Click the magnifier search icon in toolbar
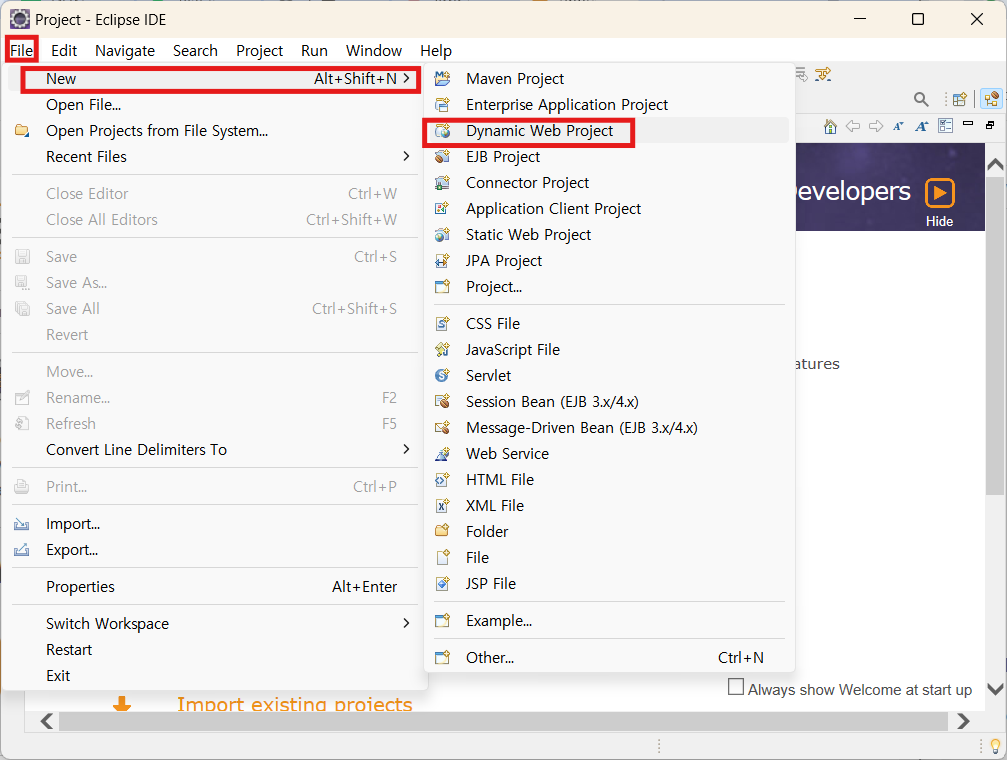The image size is (1007, 760). 921,100
